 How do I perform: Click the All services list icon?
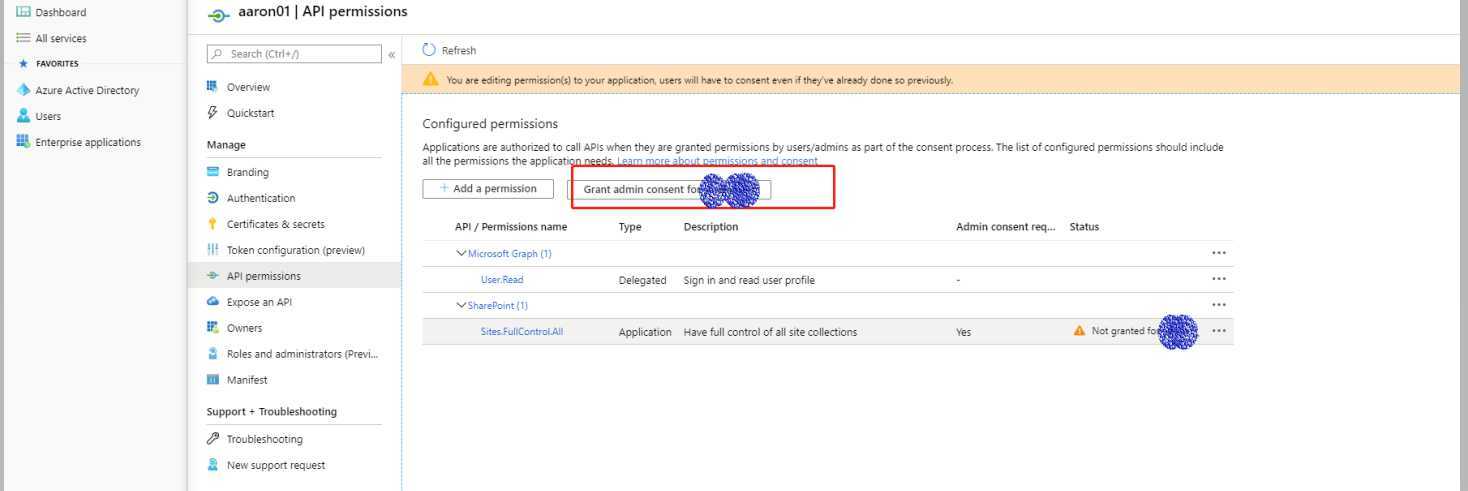pos(23,38)
